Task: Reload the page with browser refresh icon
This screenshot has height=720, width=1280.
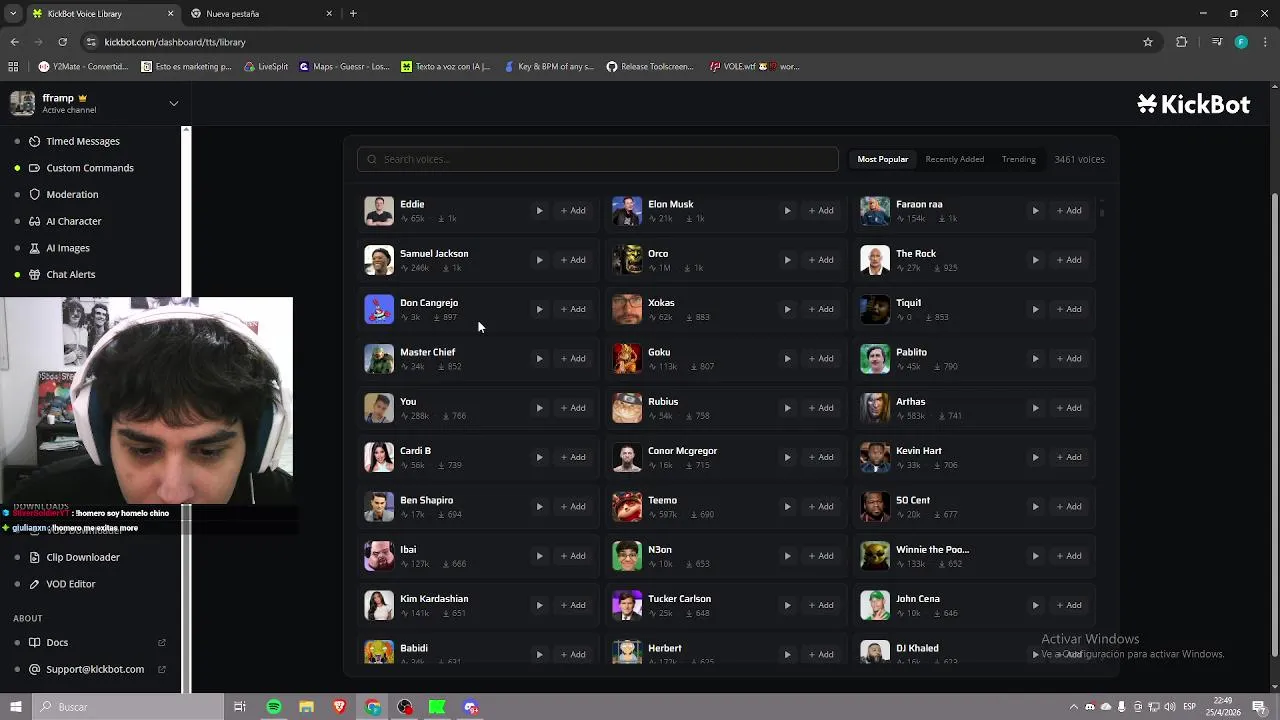Action: [x=62, y=42]
